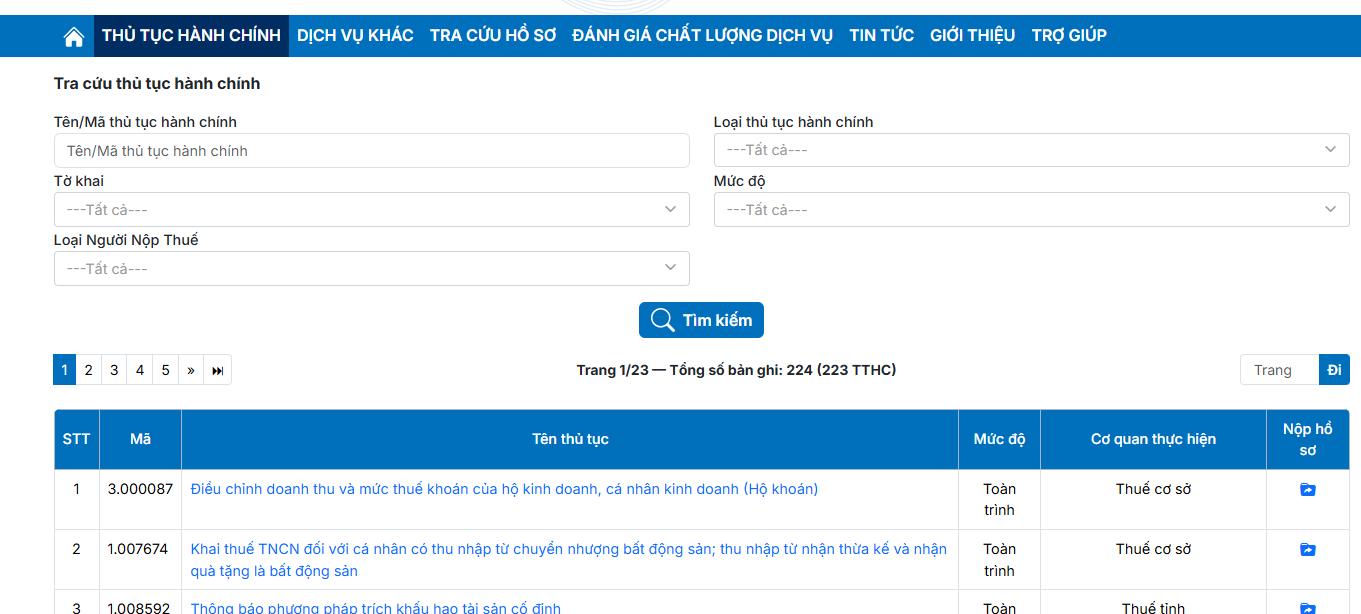Go to next page arrow
This screenshot has width=1361, height=614.
tap(190, 370)
